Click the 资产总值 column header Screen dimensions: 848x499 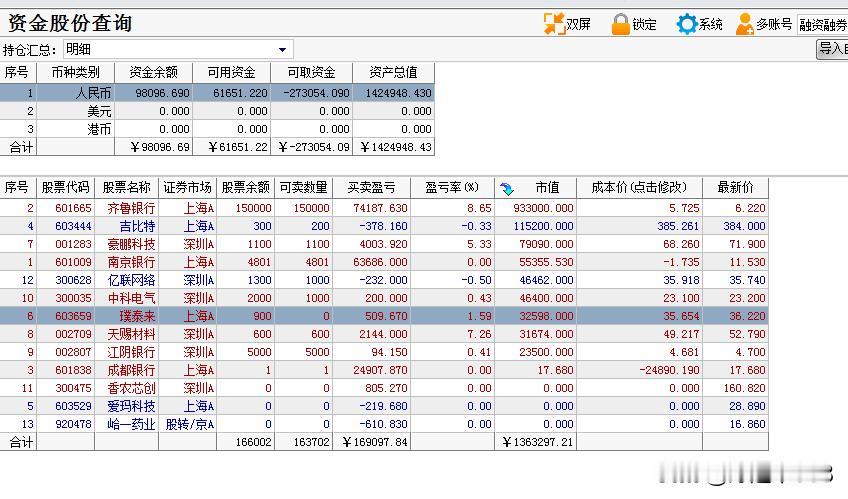pyautogui.click(x=393, y=72)
